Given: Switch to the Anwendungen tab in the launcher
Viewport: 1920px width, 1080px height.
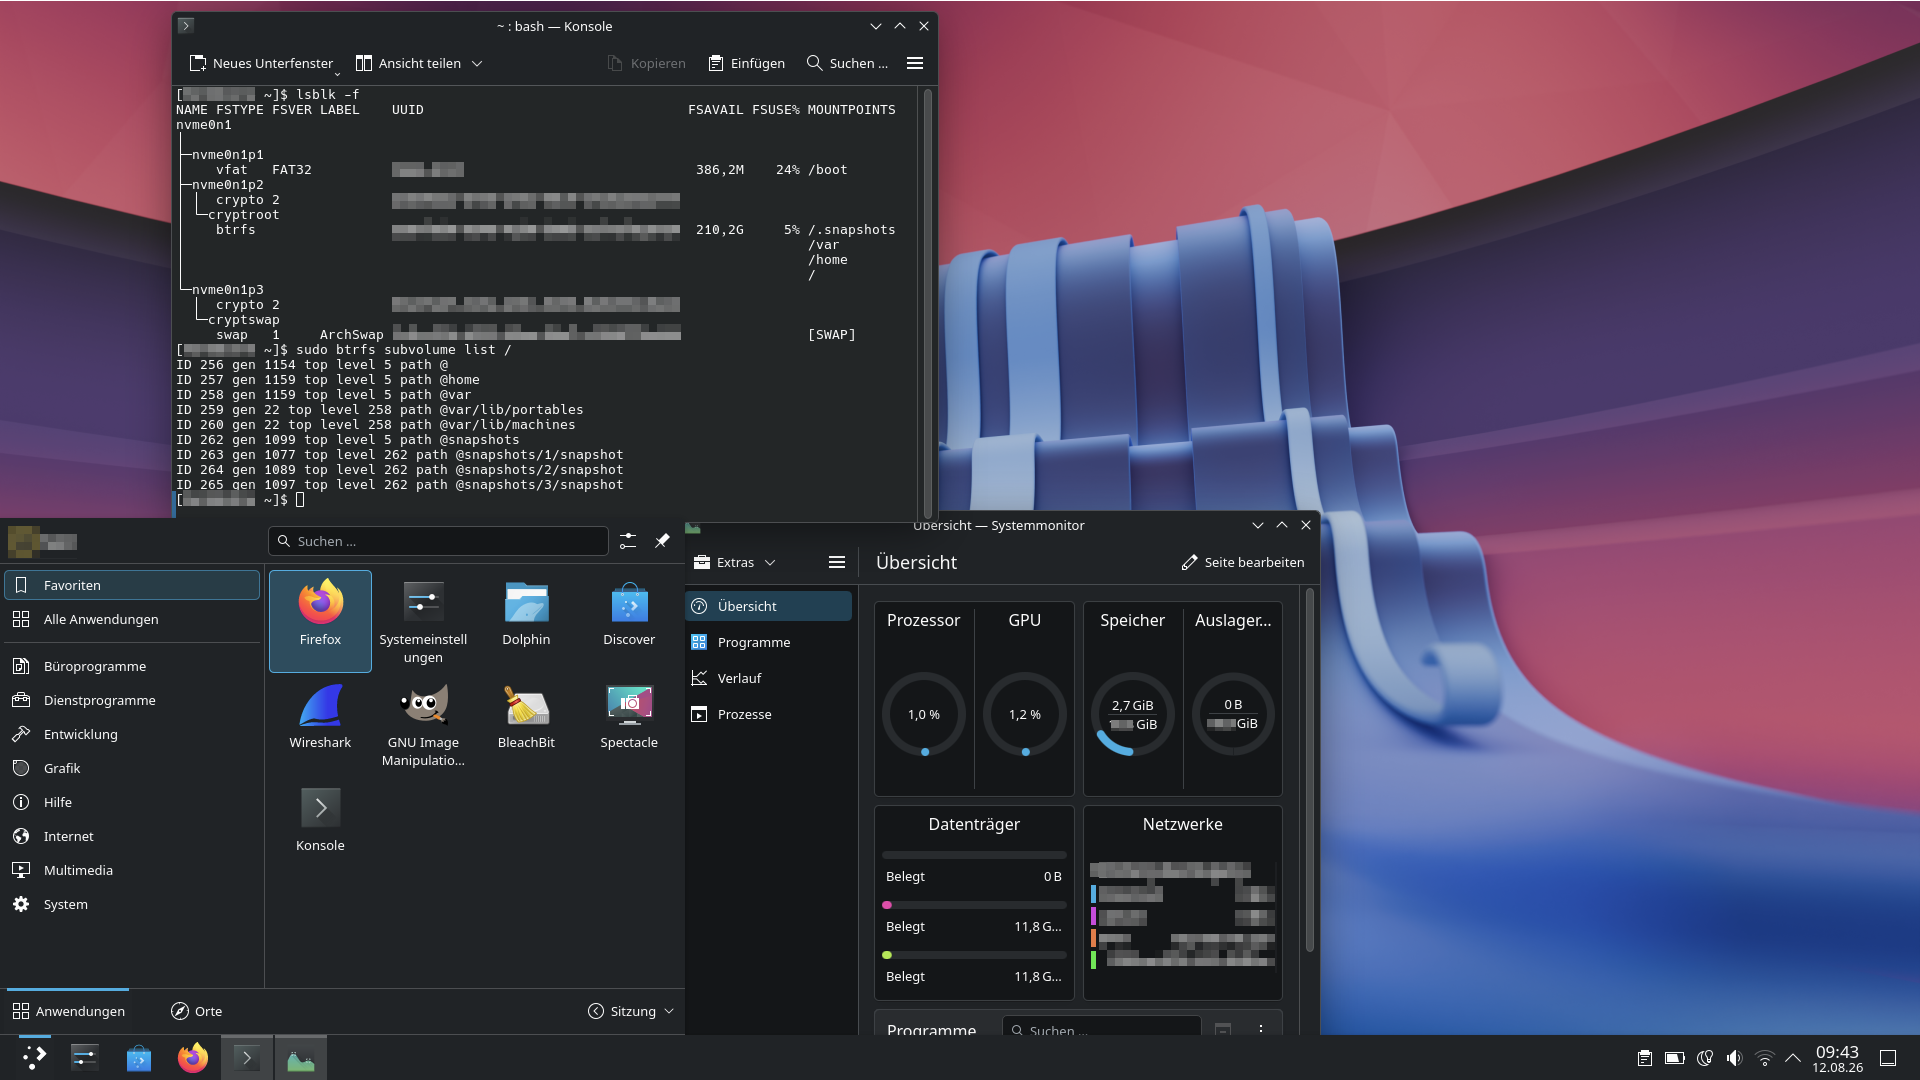Looking at the screenshot, I should click(69, 1011).
